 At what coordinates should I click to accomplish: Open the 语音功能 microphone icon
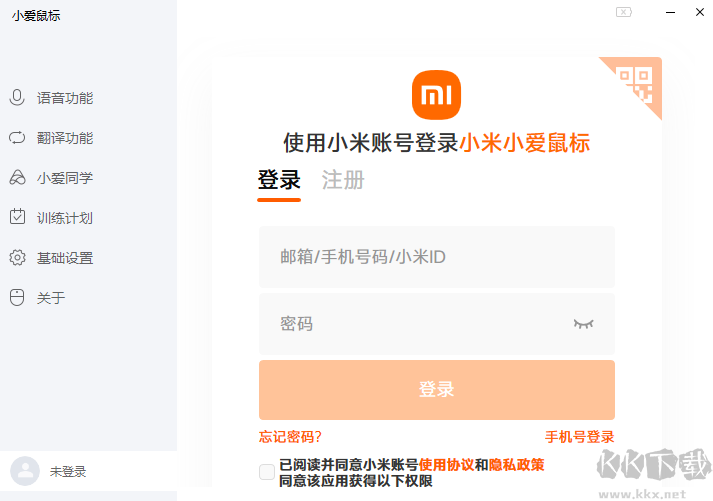click(17, 98)
